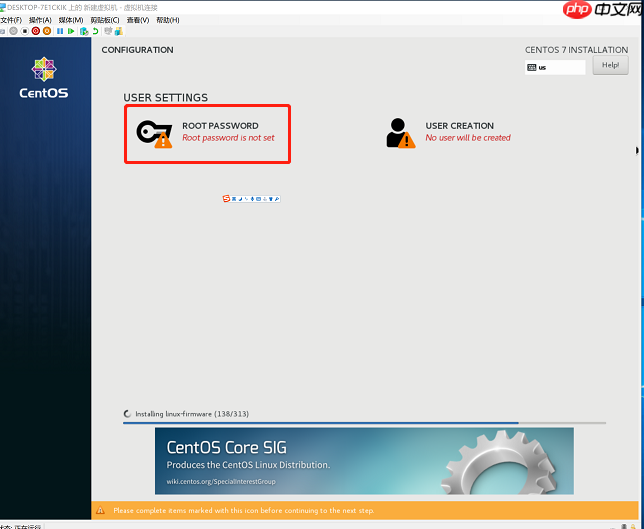
Task: Click the green Reset play icon in toolbar
Action: (x=71, y=31)
